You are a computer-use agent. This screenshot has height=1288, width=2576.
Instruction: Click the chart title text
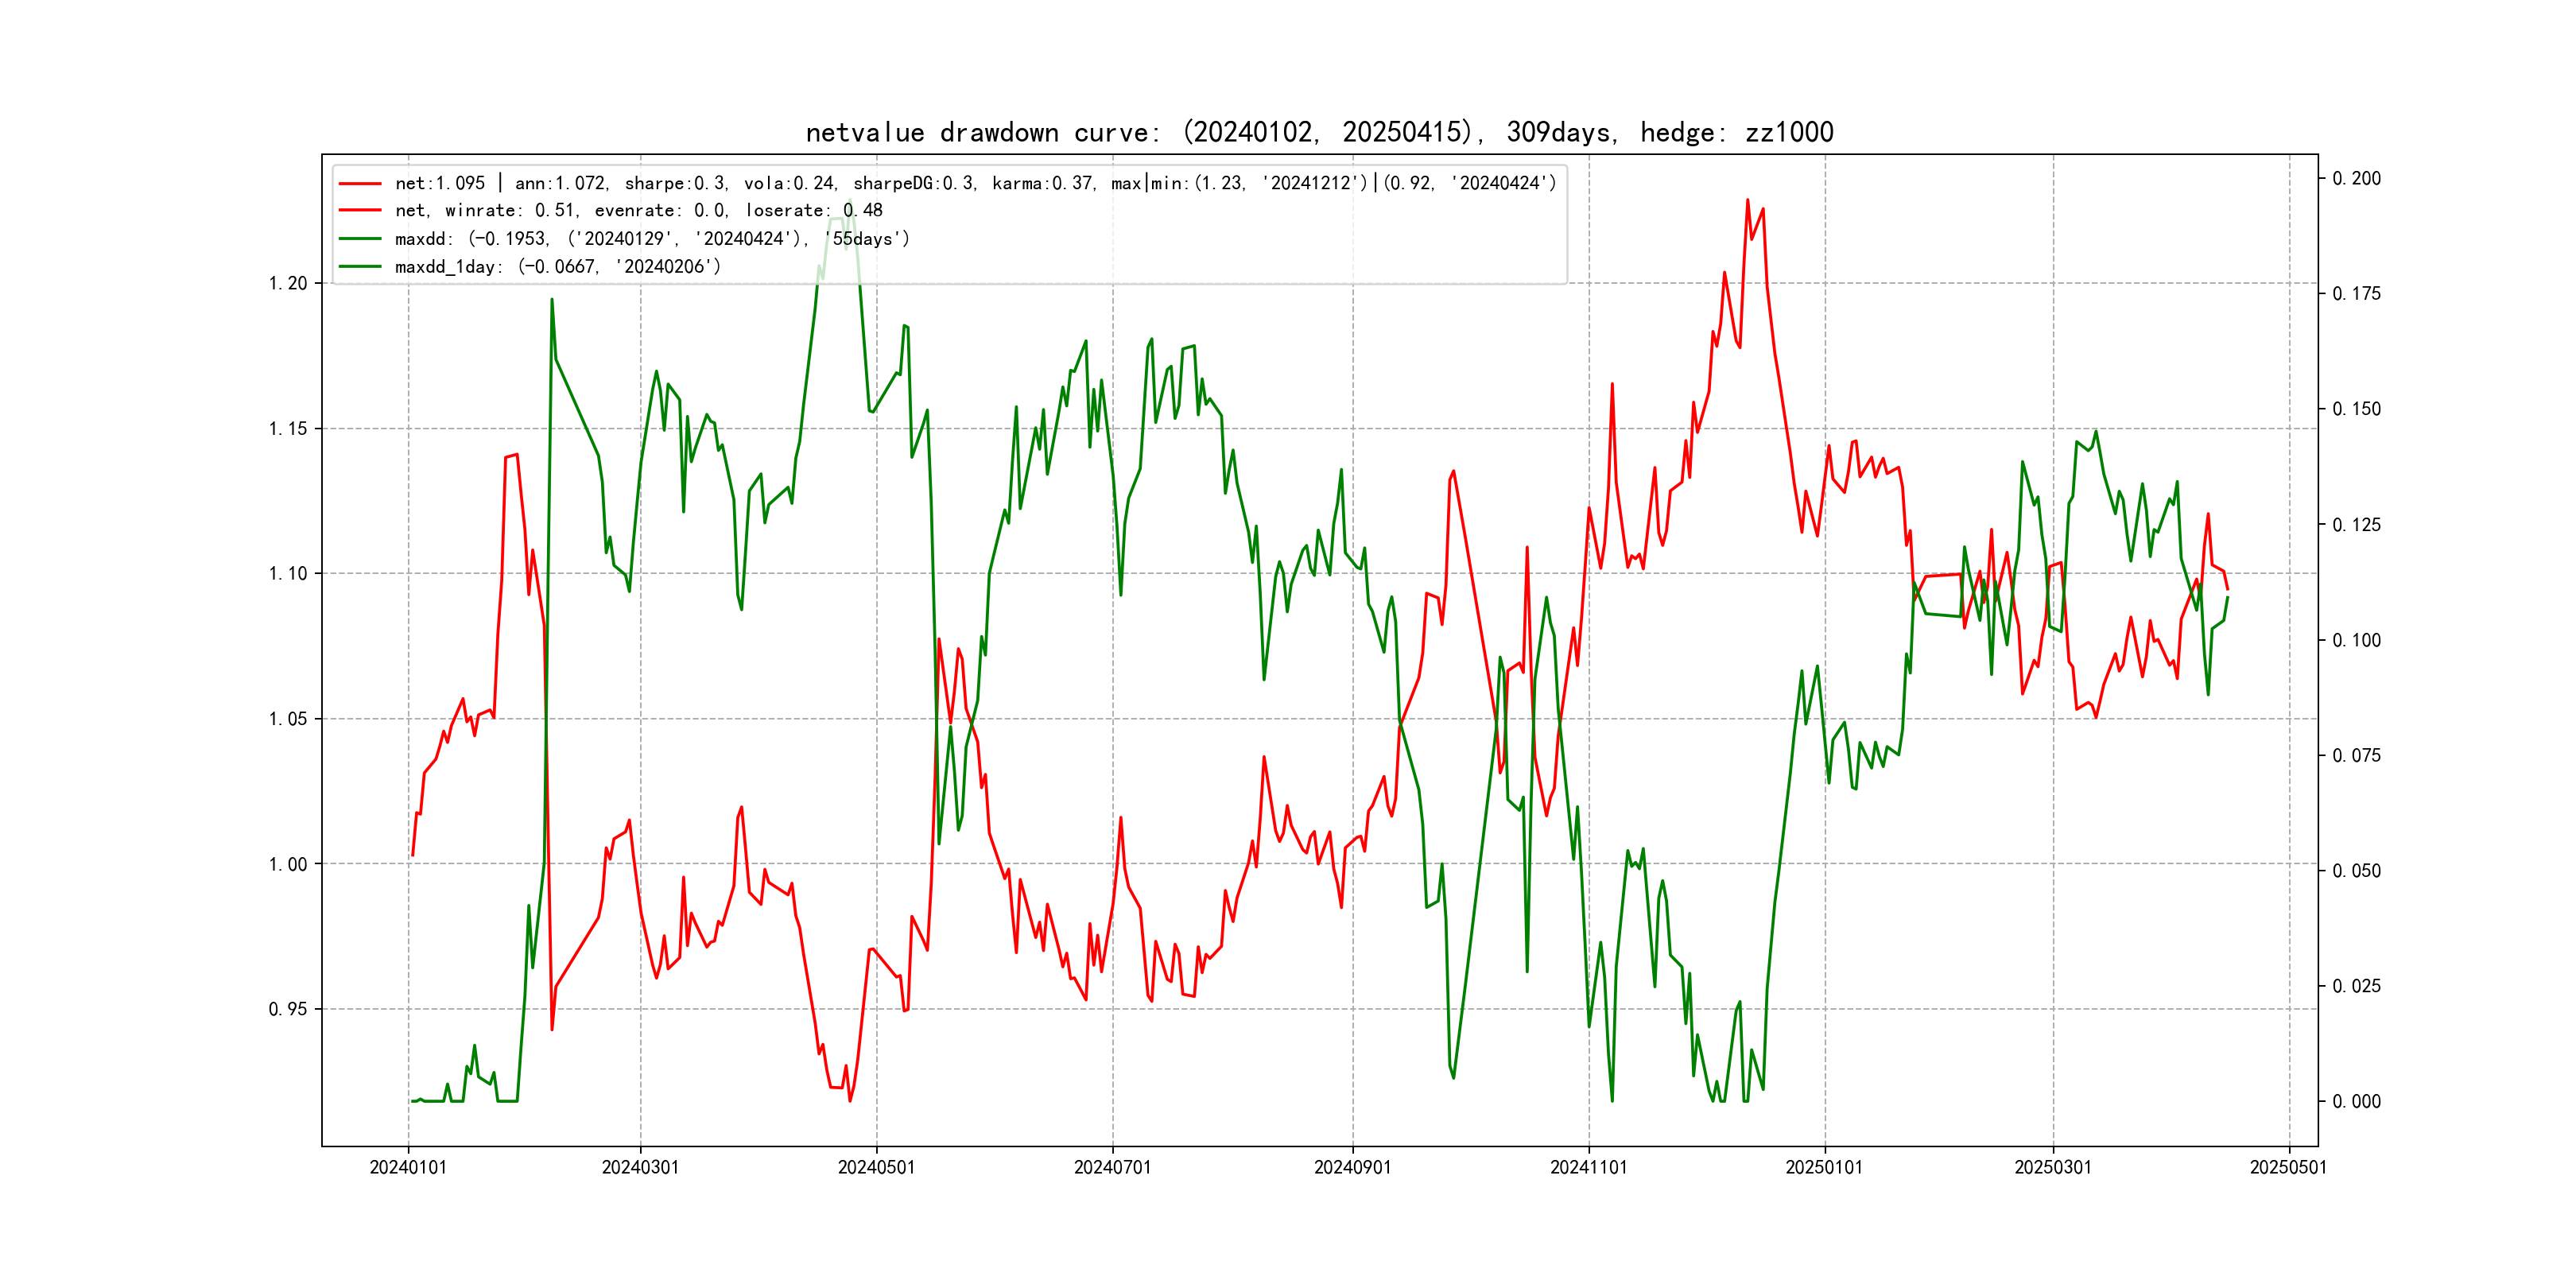1319,133
